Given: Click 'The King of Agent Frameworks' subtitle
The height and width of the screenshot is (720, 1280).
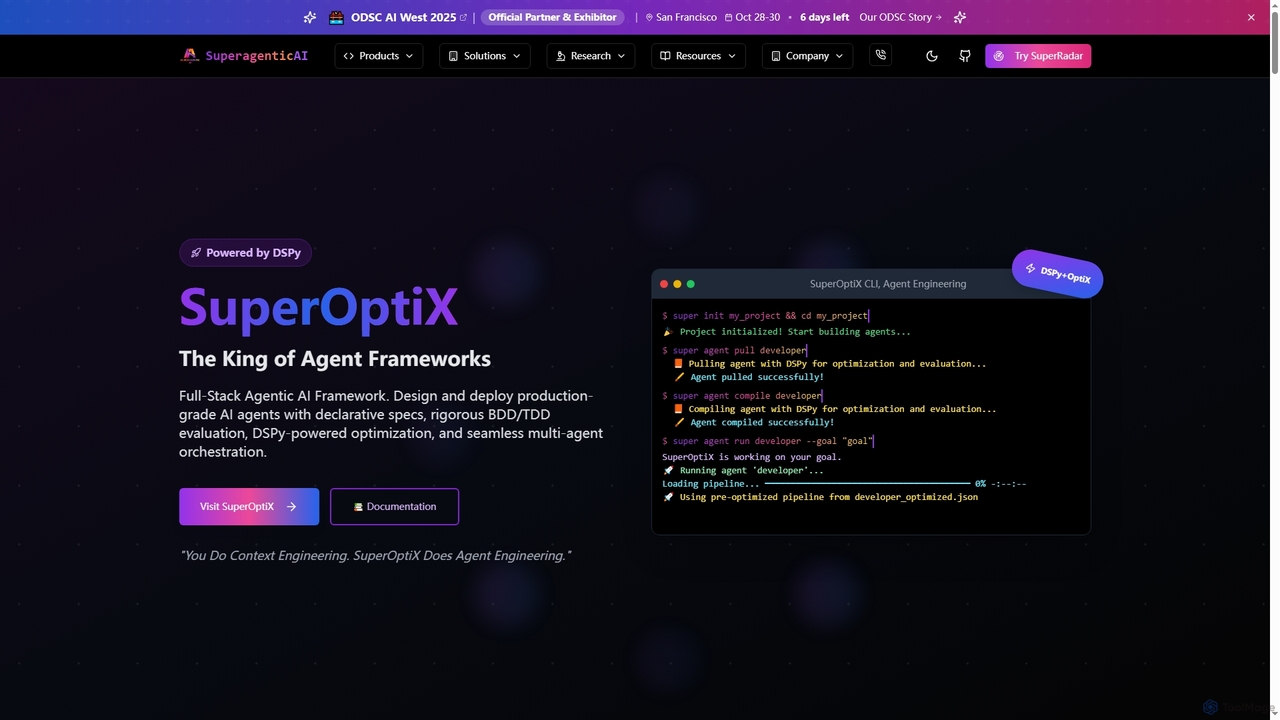Looking at the screenshot, I should [x=335, y=359].
